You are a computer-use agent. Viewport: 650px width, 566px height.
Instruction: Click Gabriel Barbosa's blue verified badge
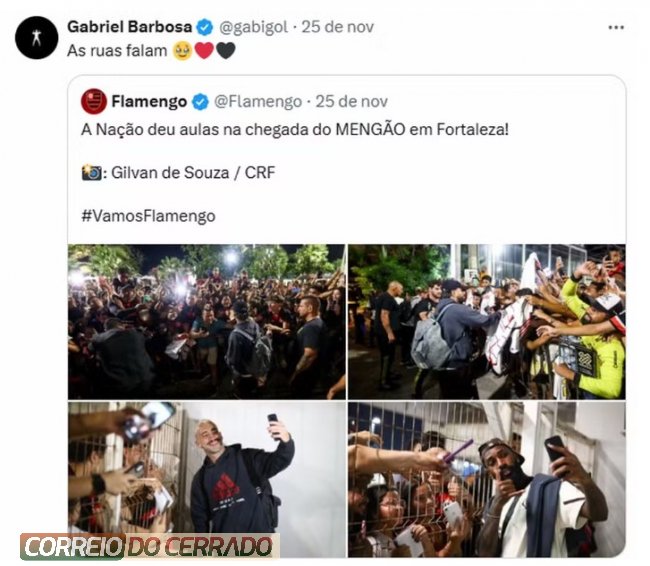[204, 27]
